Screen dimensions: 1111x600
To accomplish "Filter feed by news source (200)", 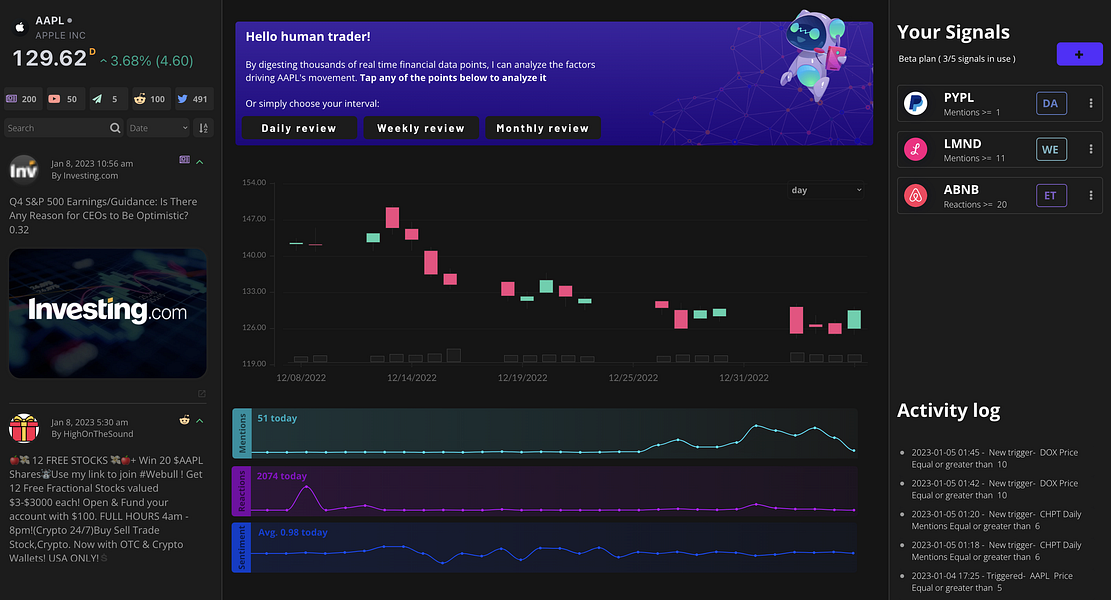I will point(22,99).
